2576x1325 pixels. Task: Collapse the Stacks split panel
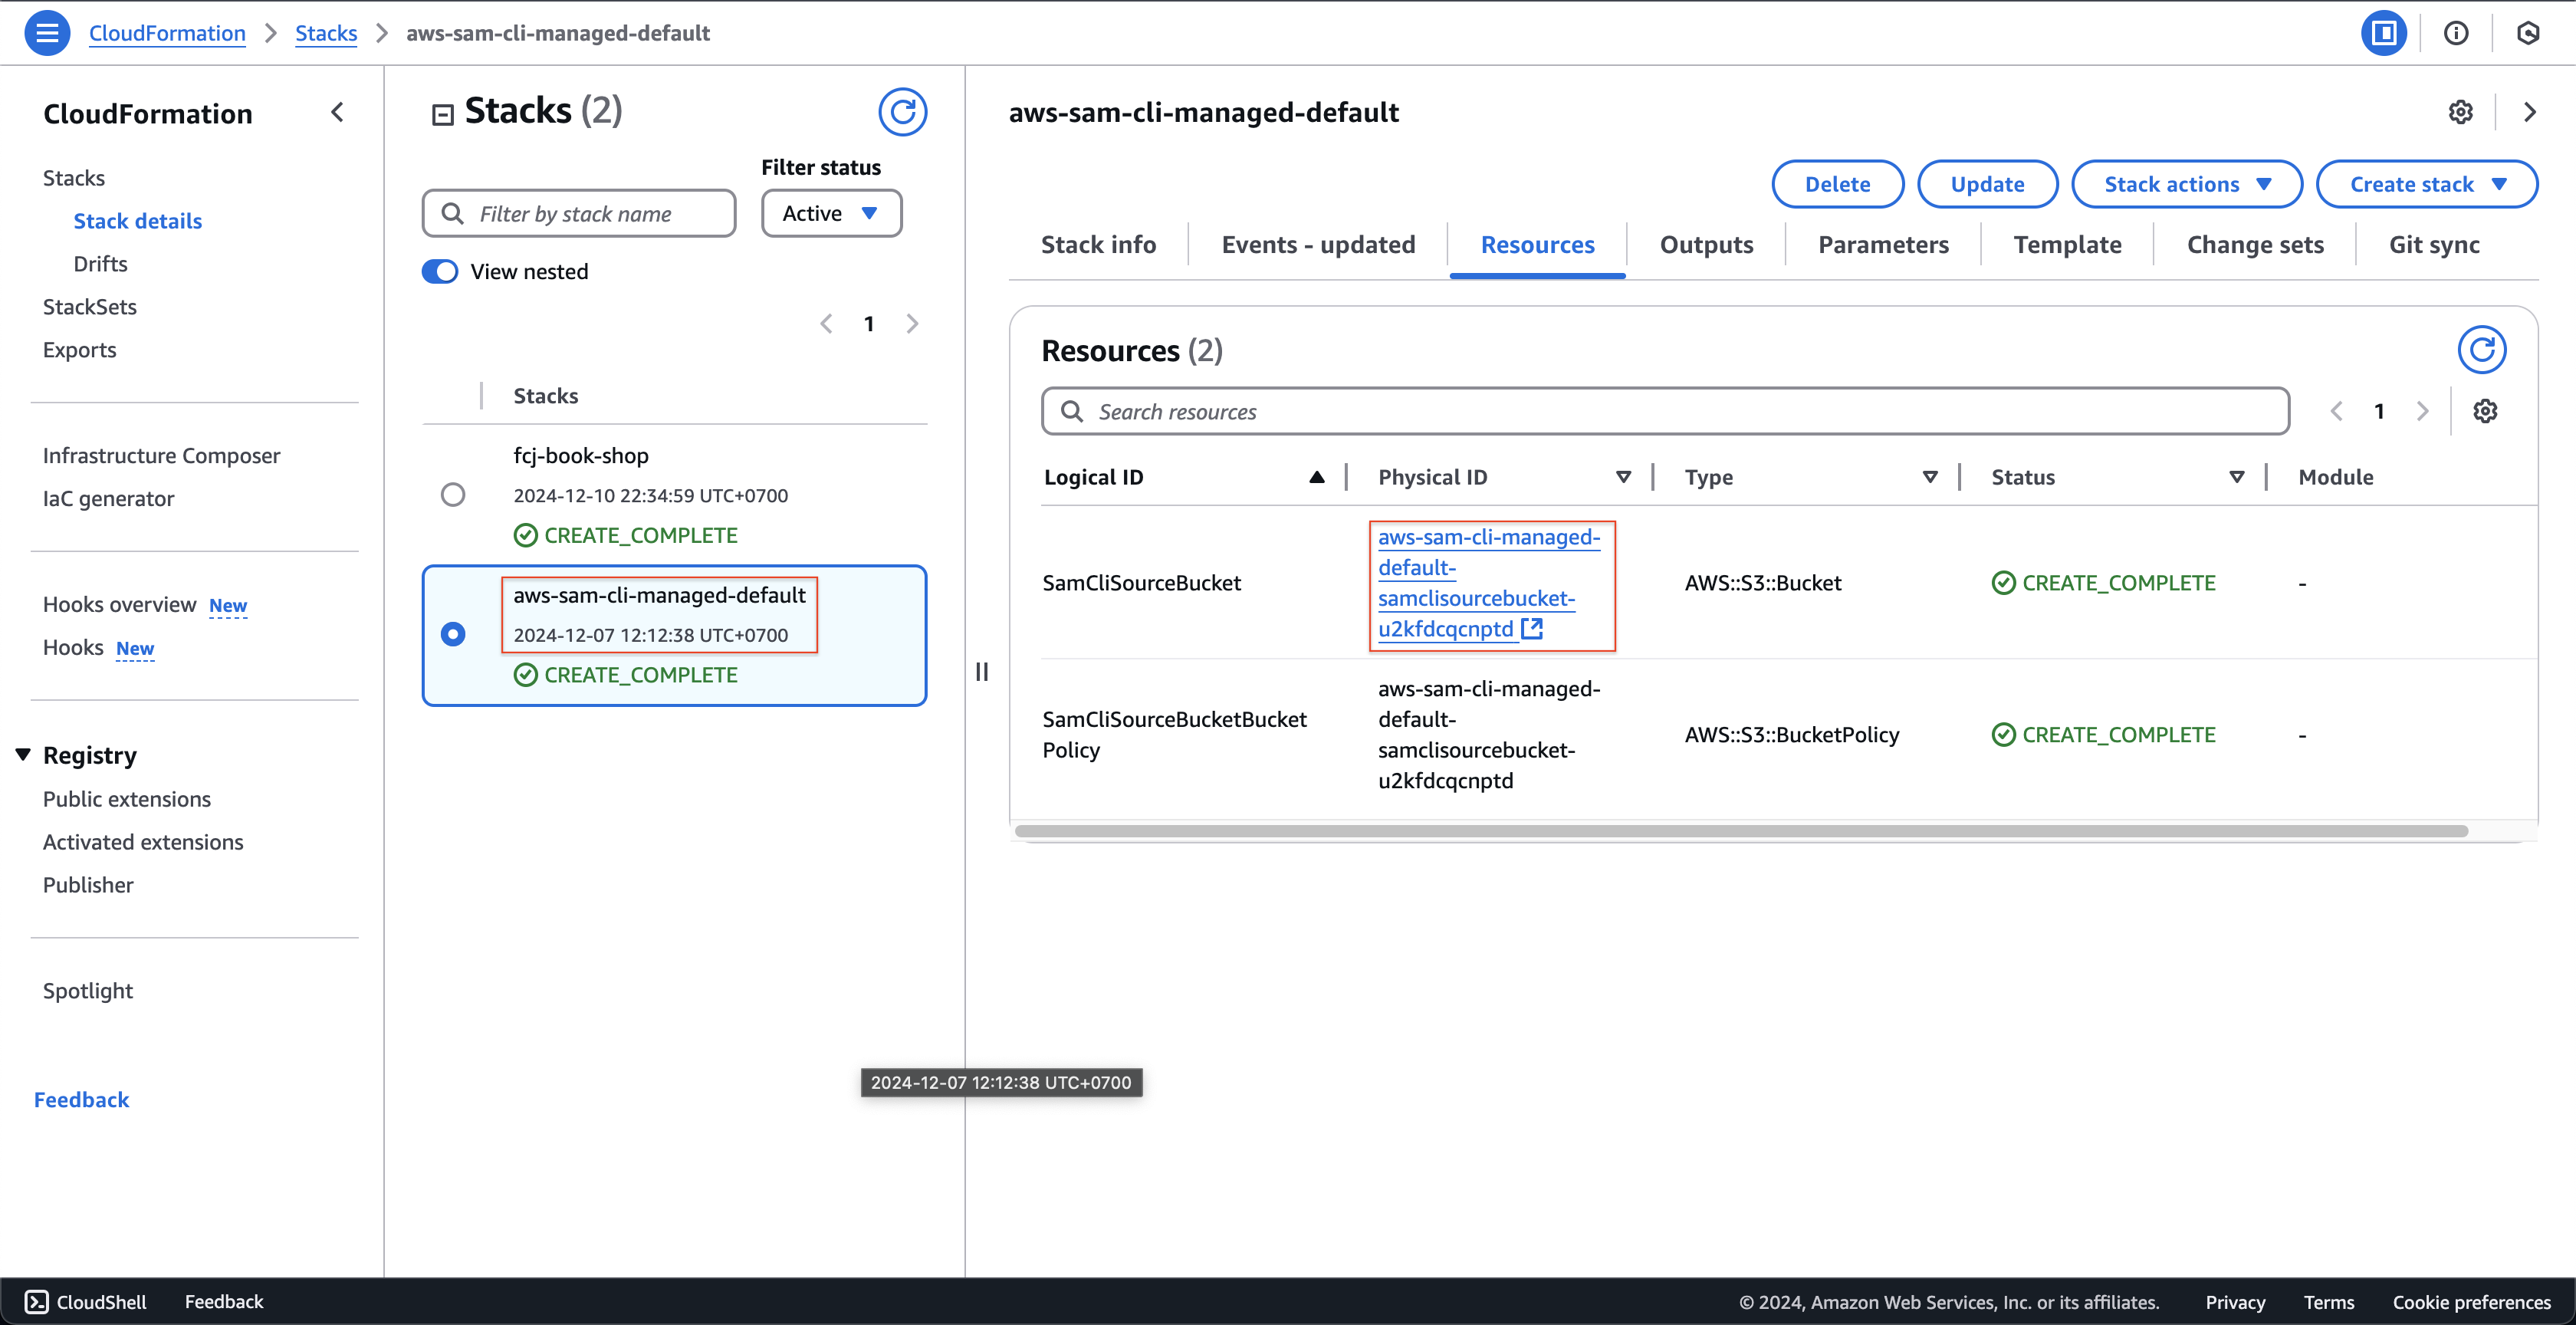(x=442, y=114)
